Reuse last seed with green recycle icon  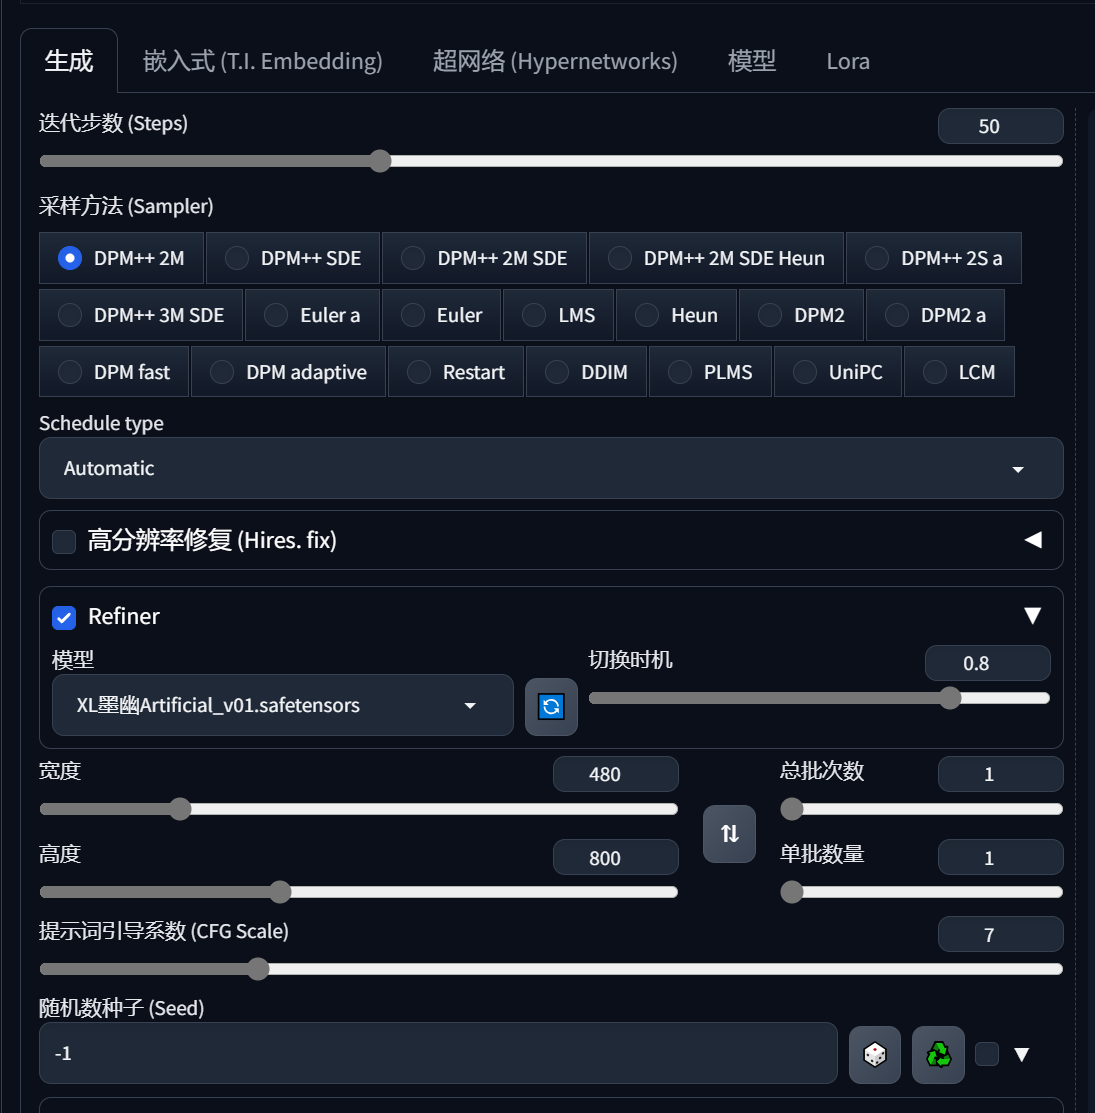pos(938,1054)
